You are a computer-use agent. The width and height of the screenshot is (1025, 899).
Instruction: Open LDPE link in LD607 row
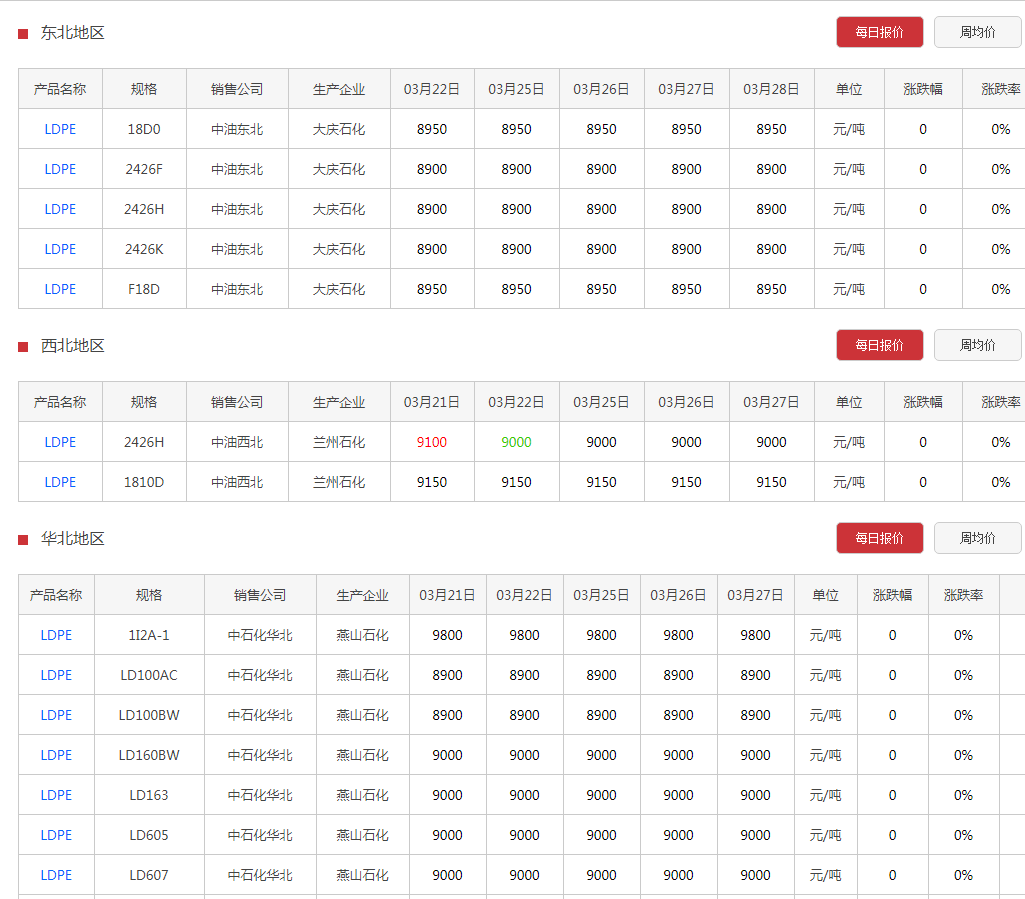(x=56, y=875)
